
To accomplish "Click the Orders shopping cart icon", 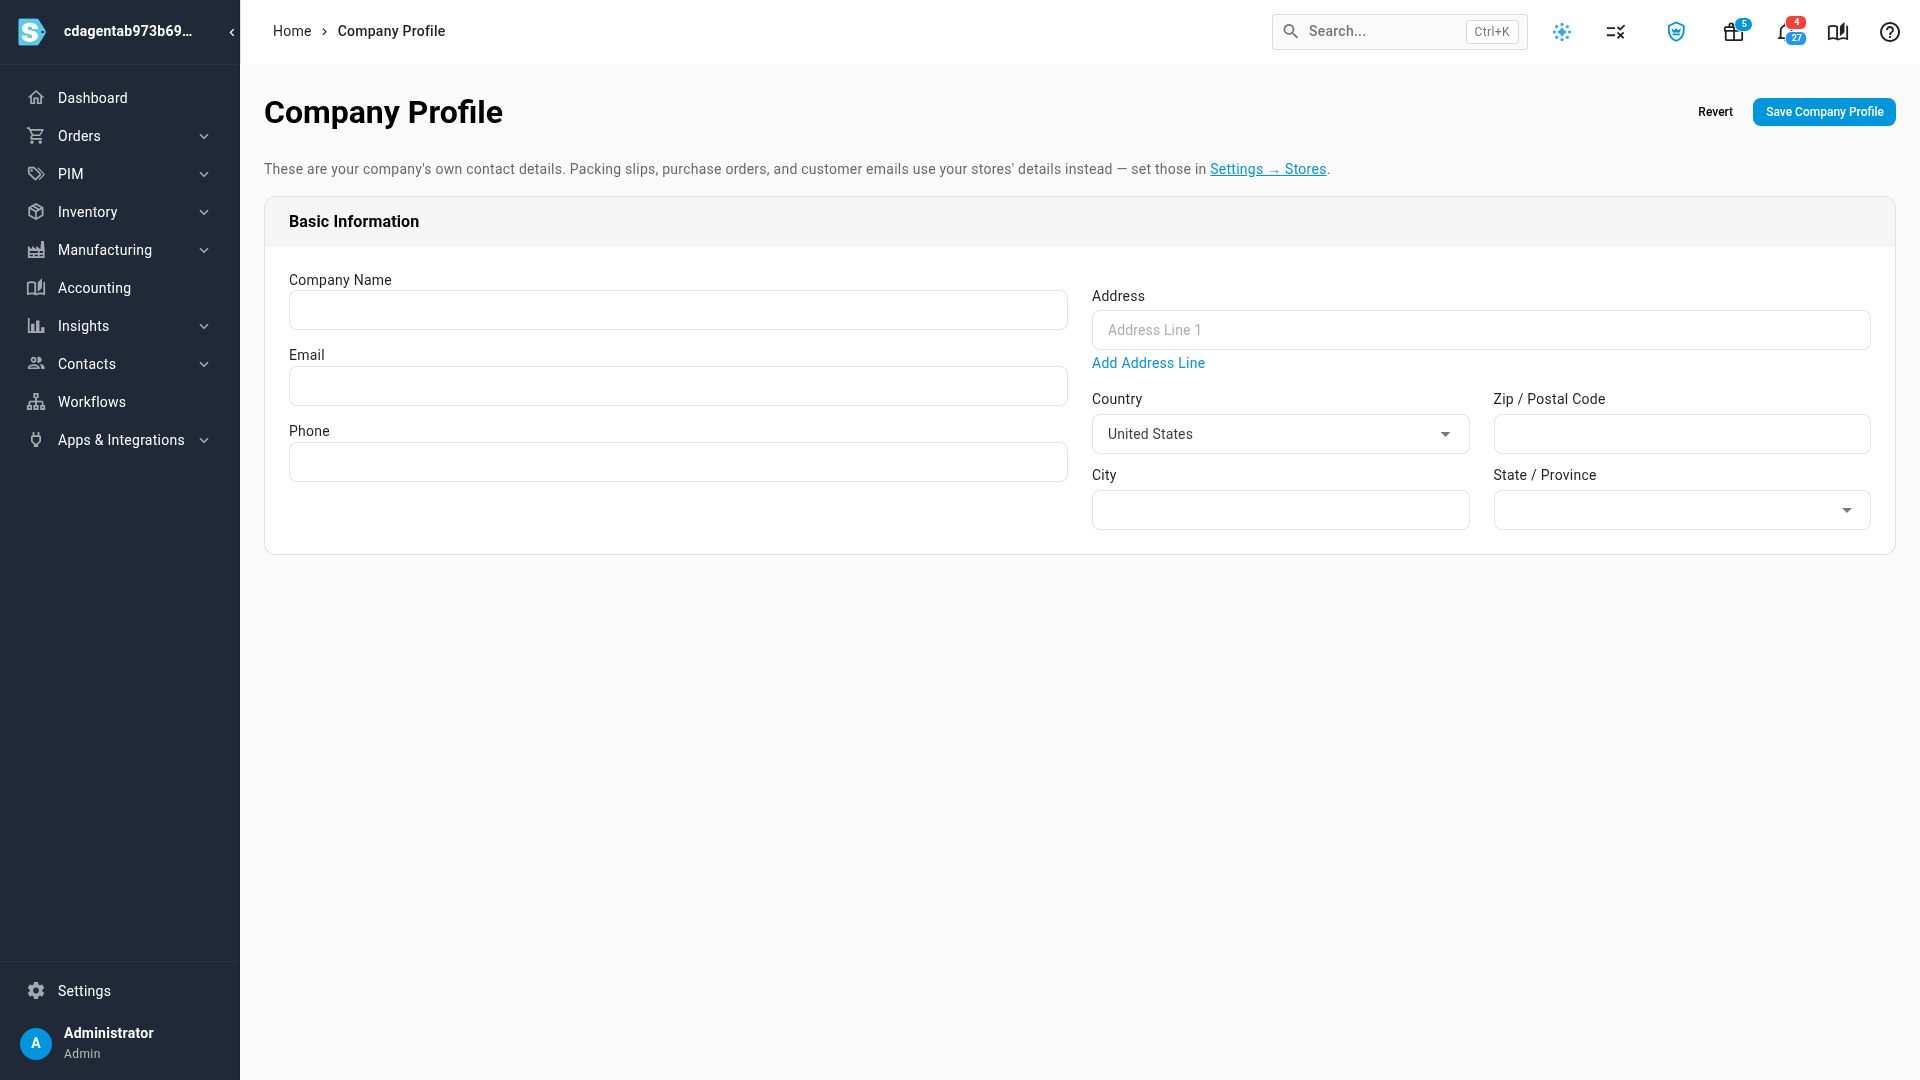I will pyautogui.click(x=36, y=136).
